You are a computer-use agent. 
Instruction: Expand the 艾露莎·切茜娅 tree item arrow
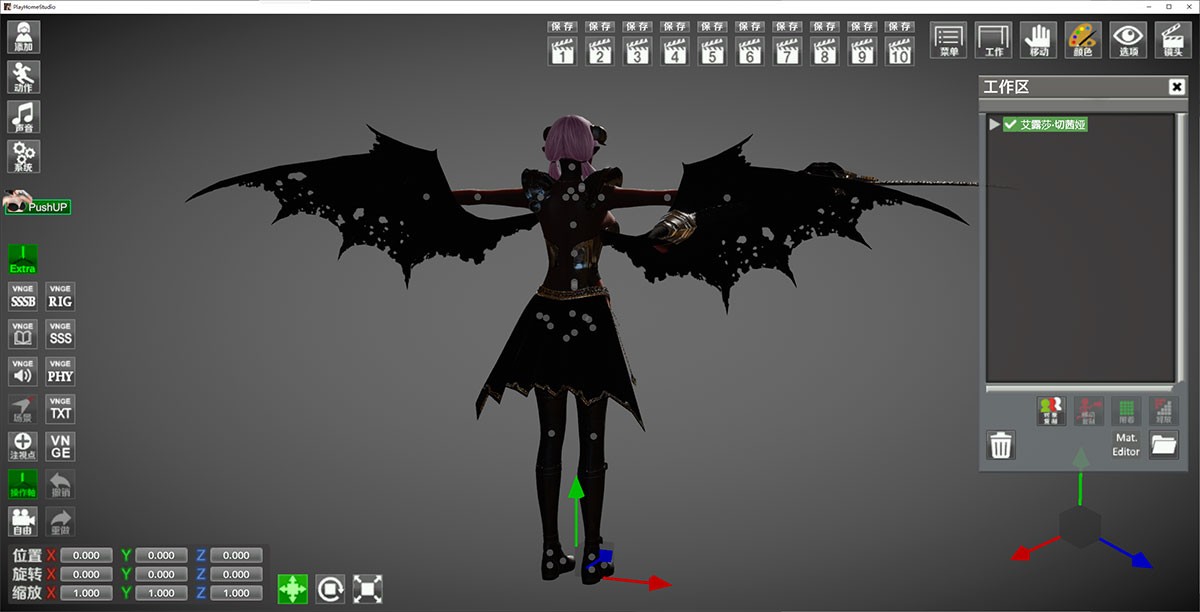click(x=994, y=125)
